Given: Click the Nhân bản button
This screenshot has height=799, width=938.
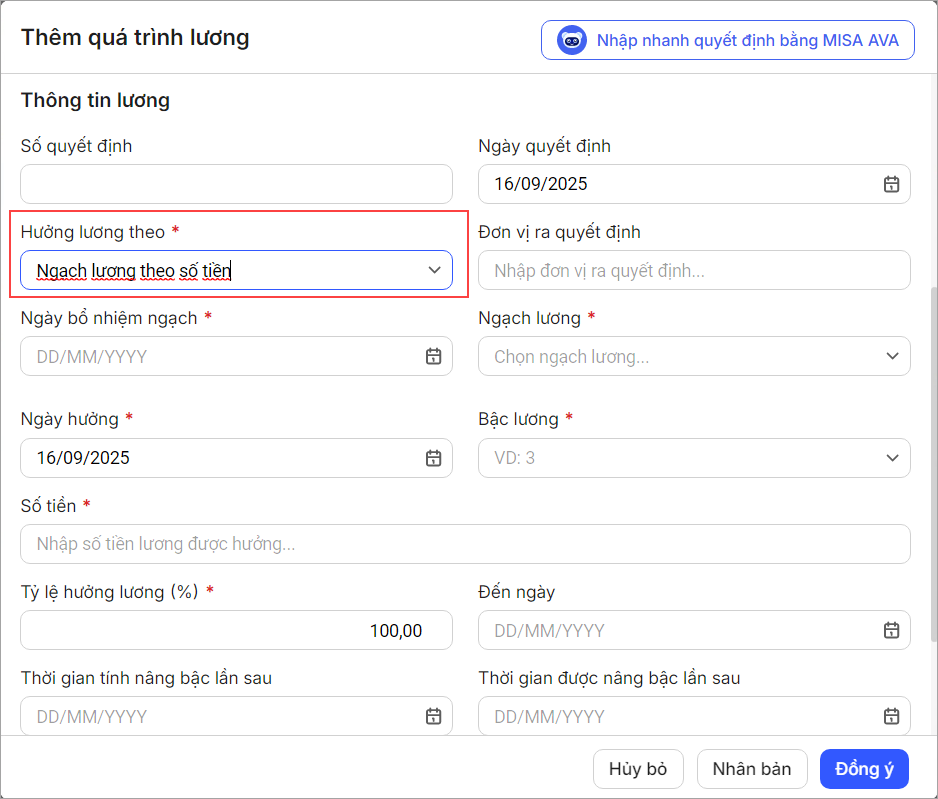Looking at the screenshot, I should tap(751, 769).
